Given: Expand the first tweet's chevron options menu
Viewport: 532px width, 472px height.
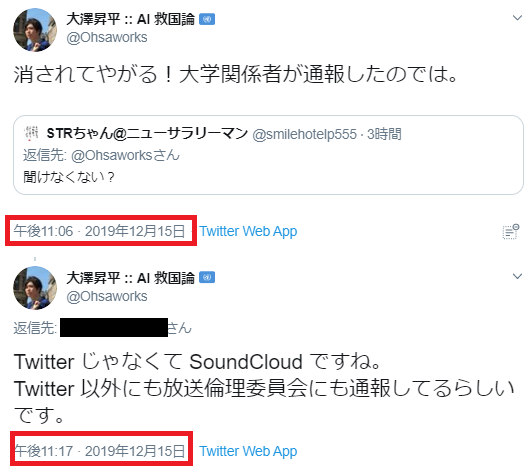Looking at the screenshot, I should point(517,18).
